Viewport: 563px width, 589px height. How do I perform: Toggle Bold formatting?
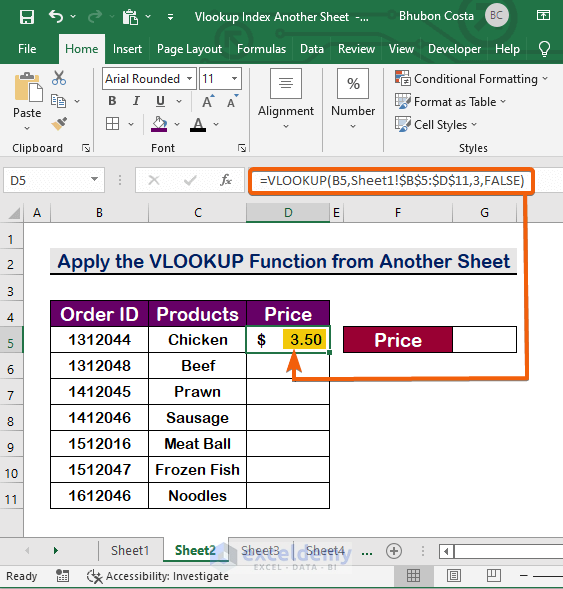(x=112, y=101)
